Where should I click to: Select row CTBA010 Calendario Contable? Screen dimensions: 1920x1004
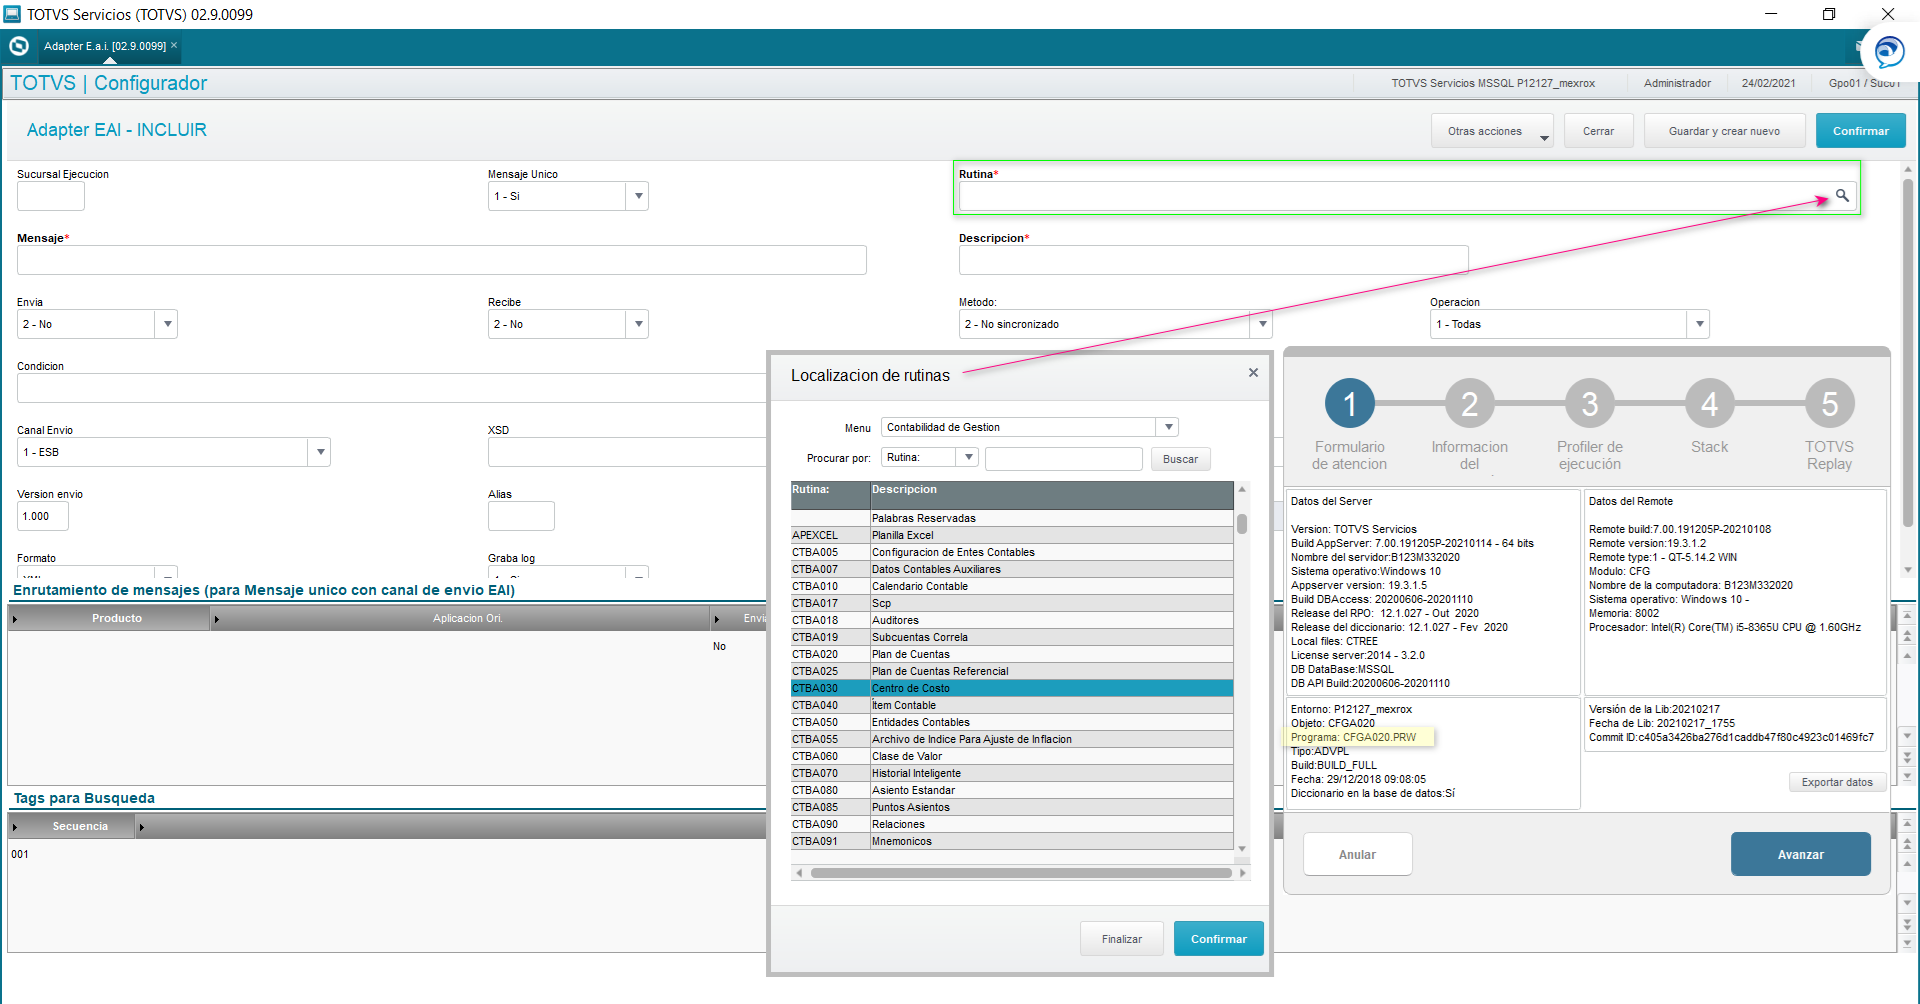1011,586
